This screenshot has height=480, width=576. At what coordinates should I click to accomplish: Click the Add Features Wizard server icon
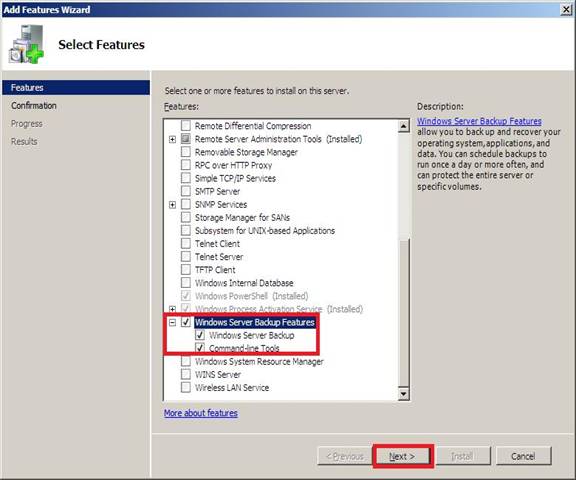pos(26,44)
